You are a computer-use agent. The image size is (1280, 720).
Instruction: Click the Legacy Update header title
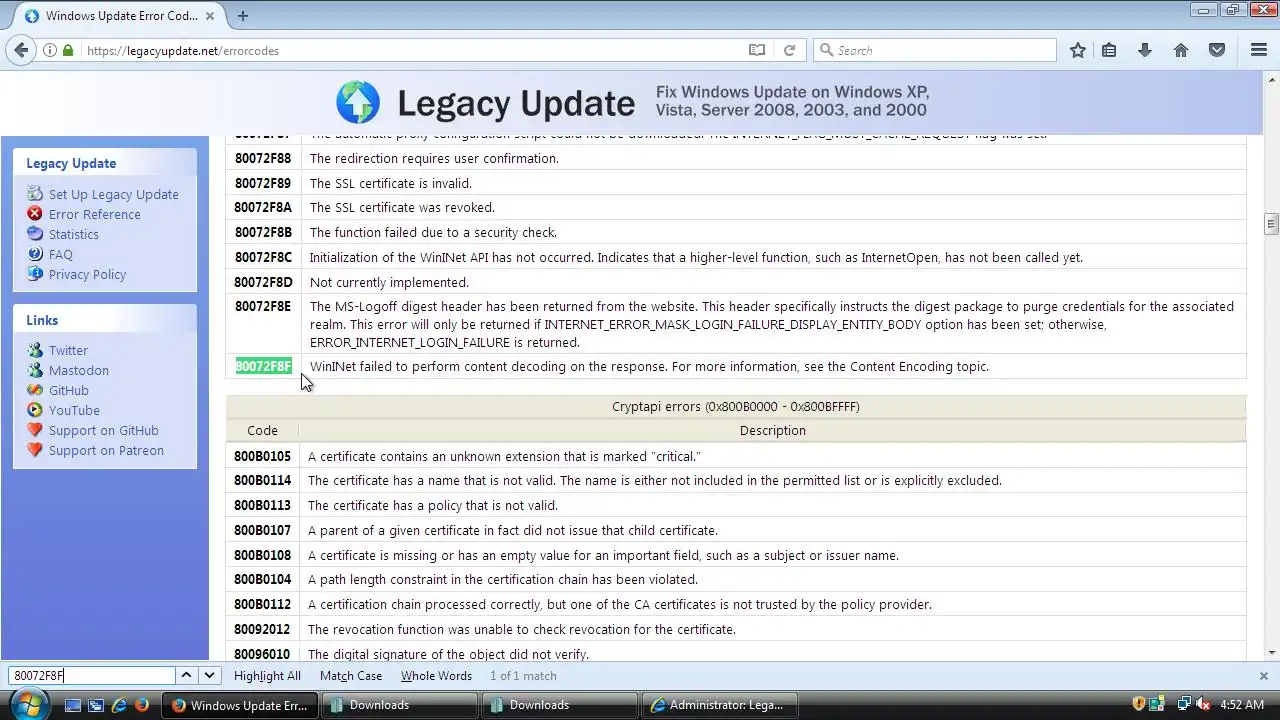click(516, 103)
